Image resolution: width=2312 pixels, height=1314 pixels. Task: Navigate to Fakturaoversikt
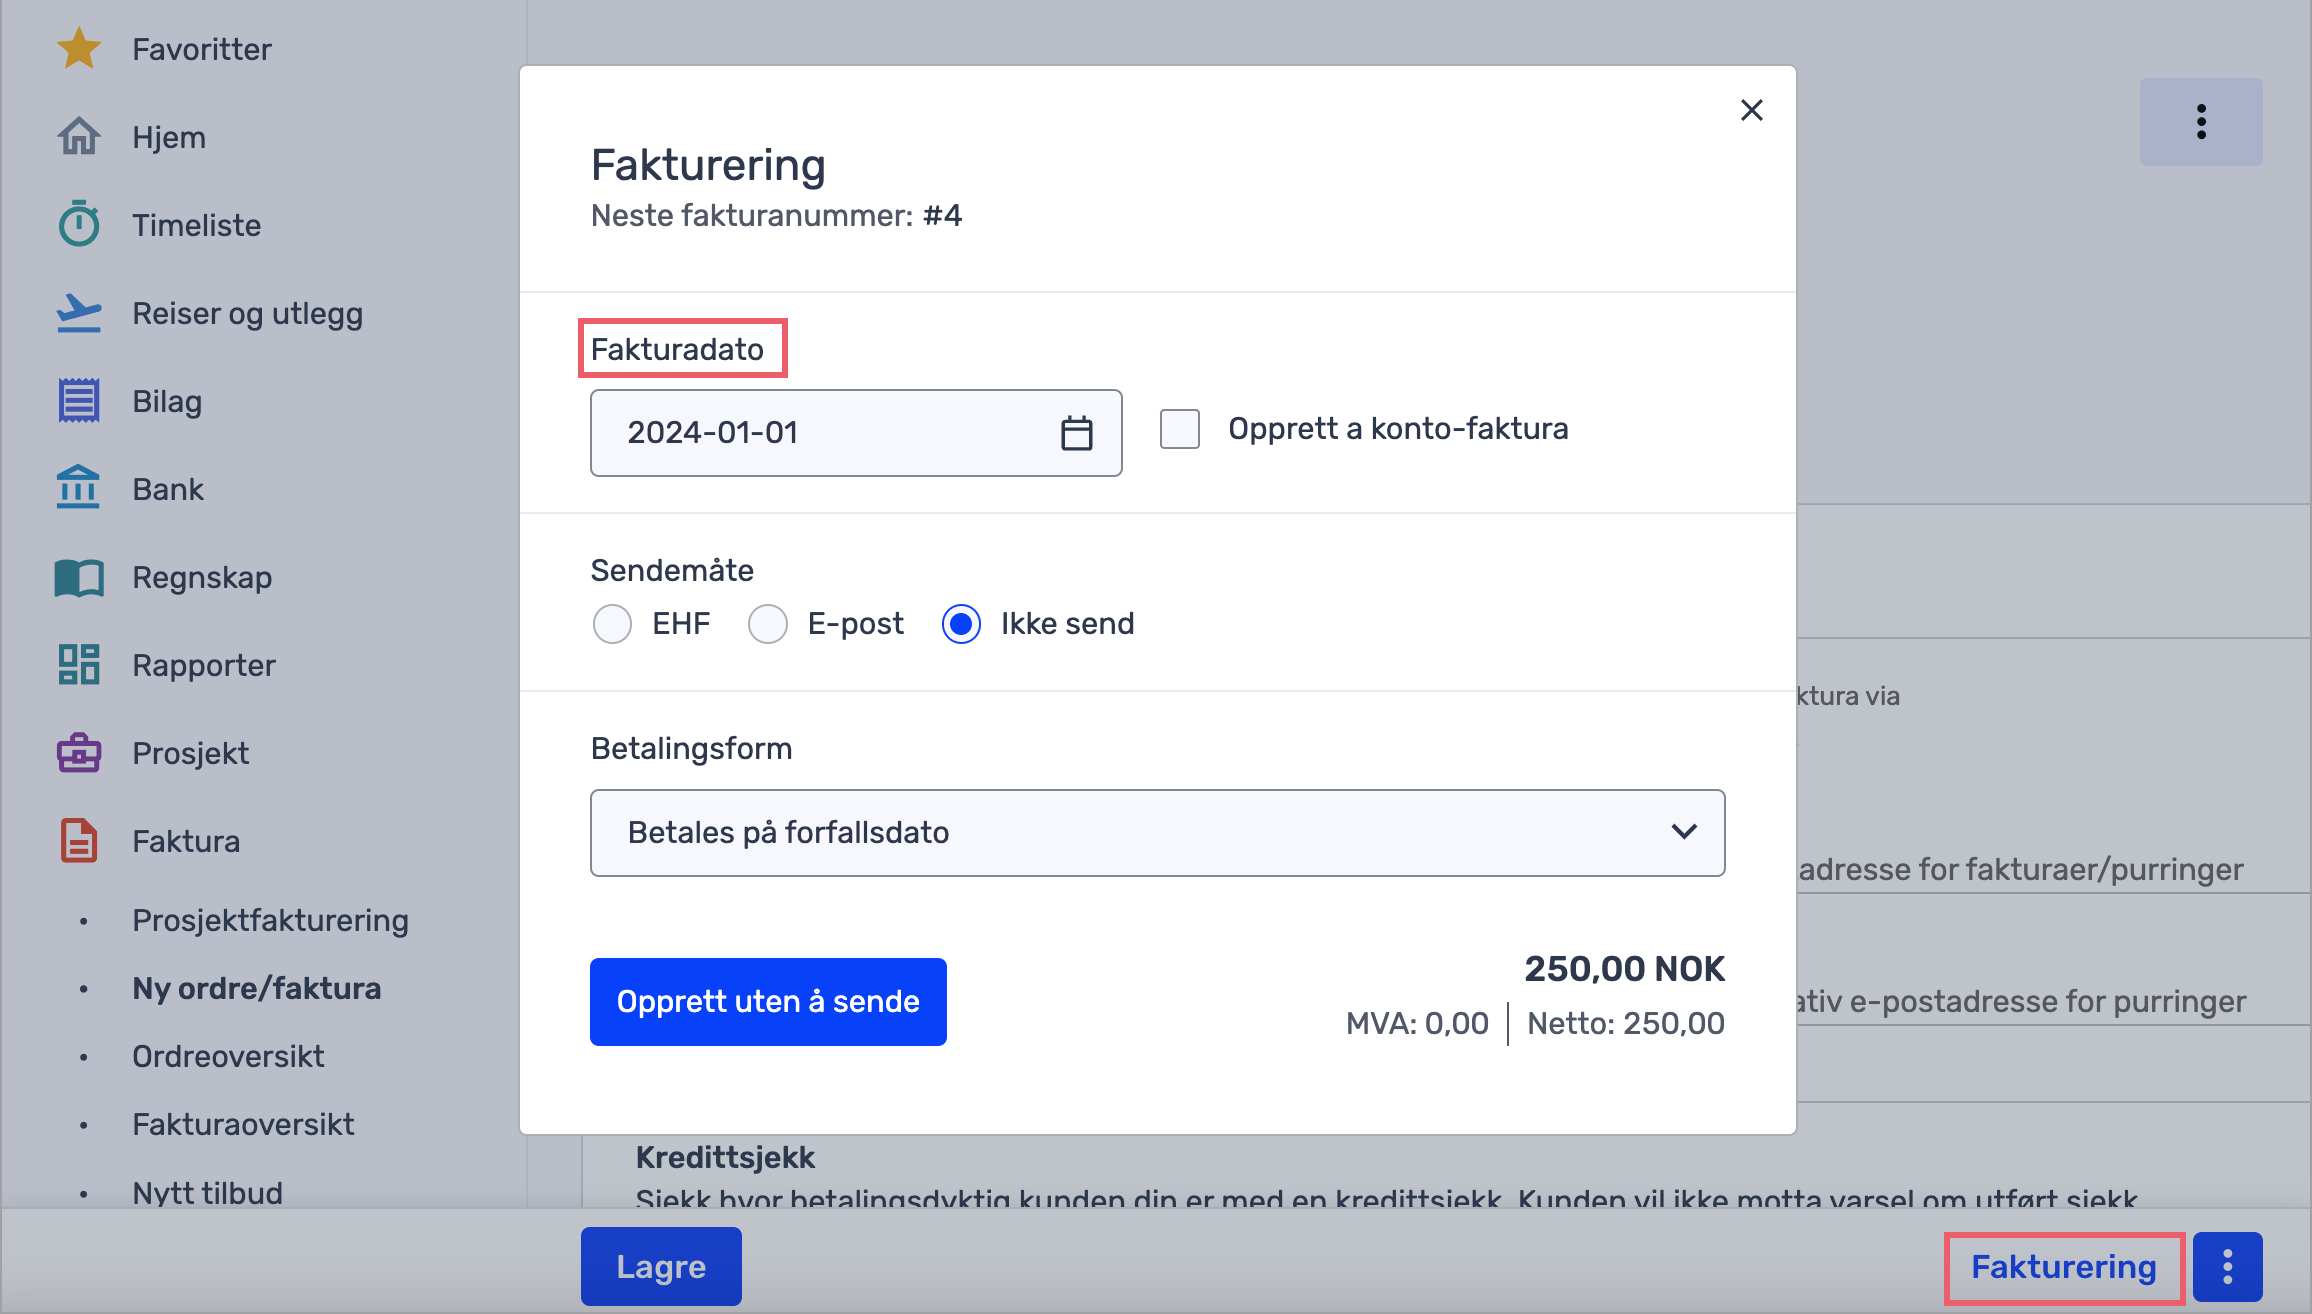coord(242,1124)
